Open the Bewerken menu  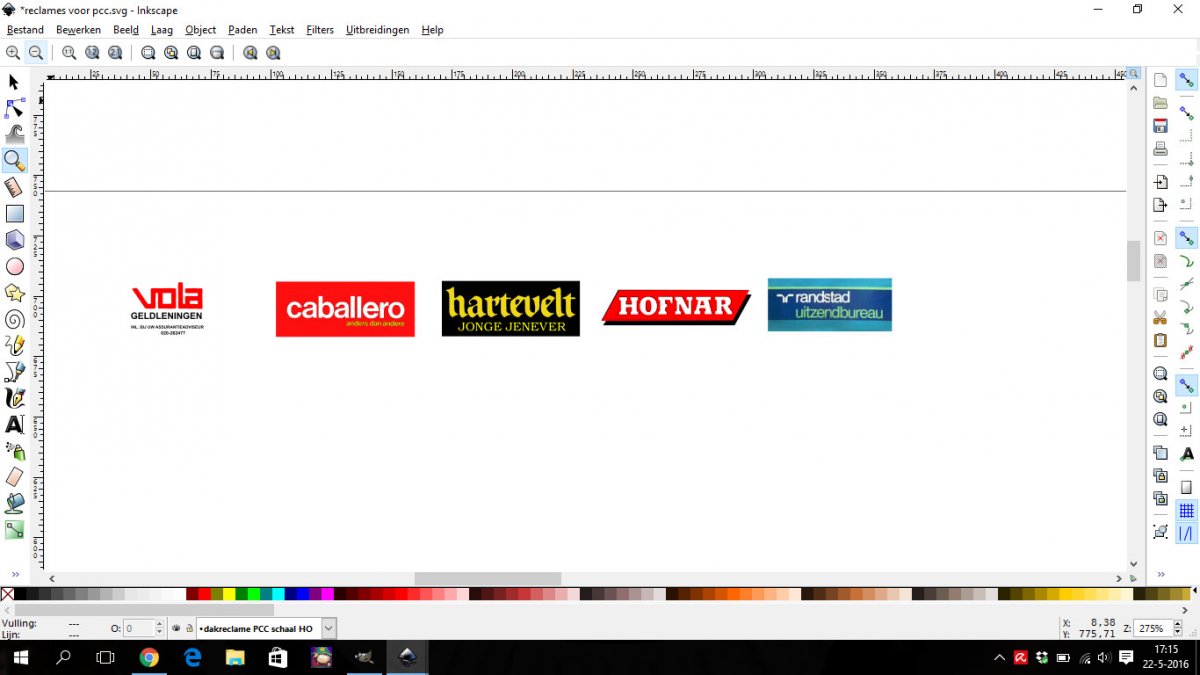(78, 30)
